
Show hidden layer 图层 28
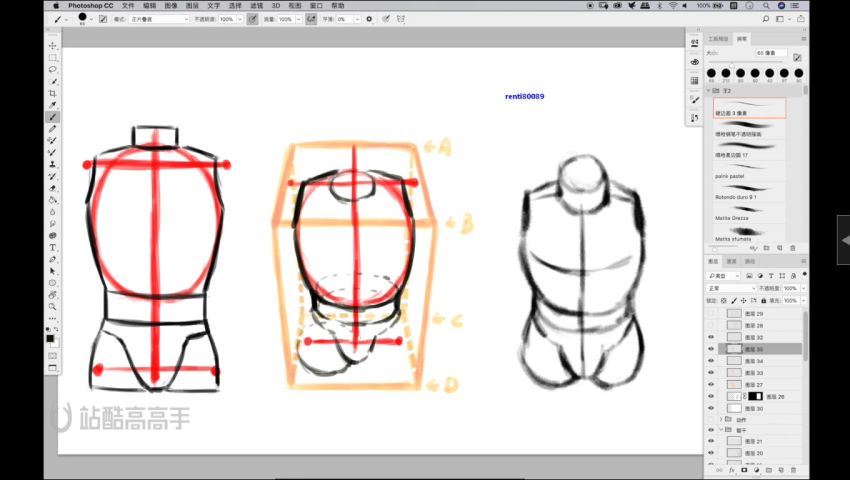coord(711,325)
